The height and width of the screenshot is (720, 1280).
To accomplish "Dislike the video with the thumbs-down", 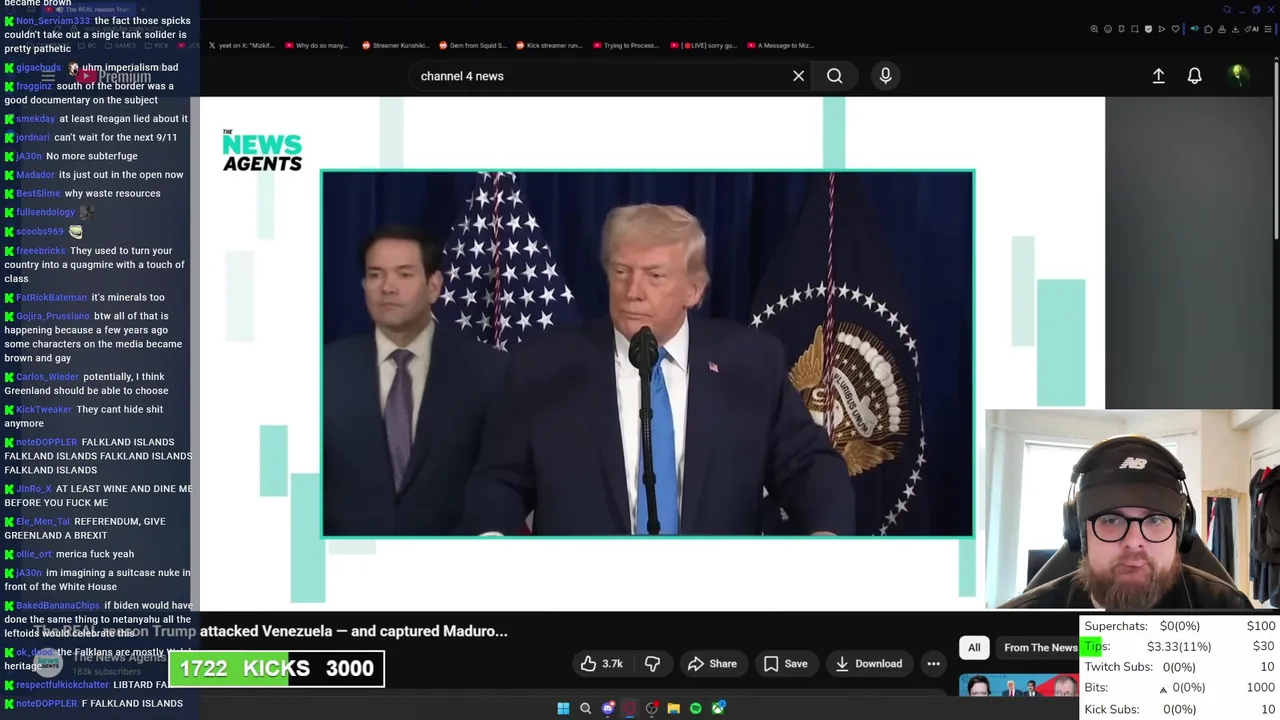I will pyautogui.click(x=652, y=663).
